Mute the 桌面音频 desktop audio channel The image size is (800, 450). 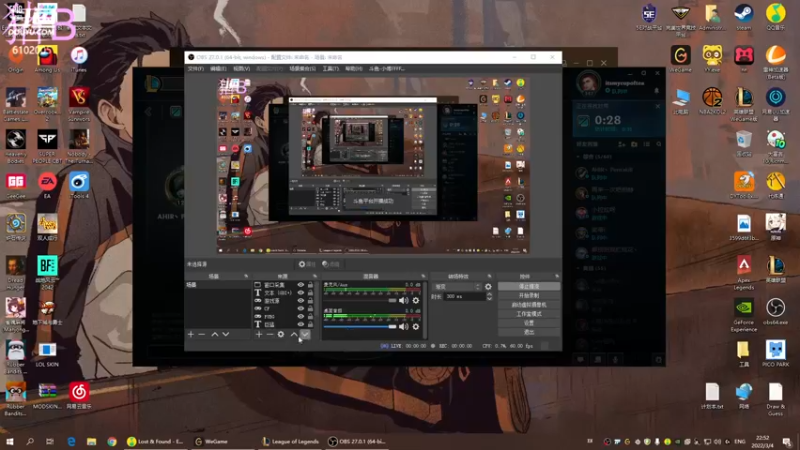click(404, 327)
